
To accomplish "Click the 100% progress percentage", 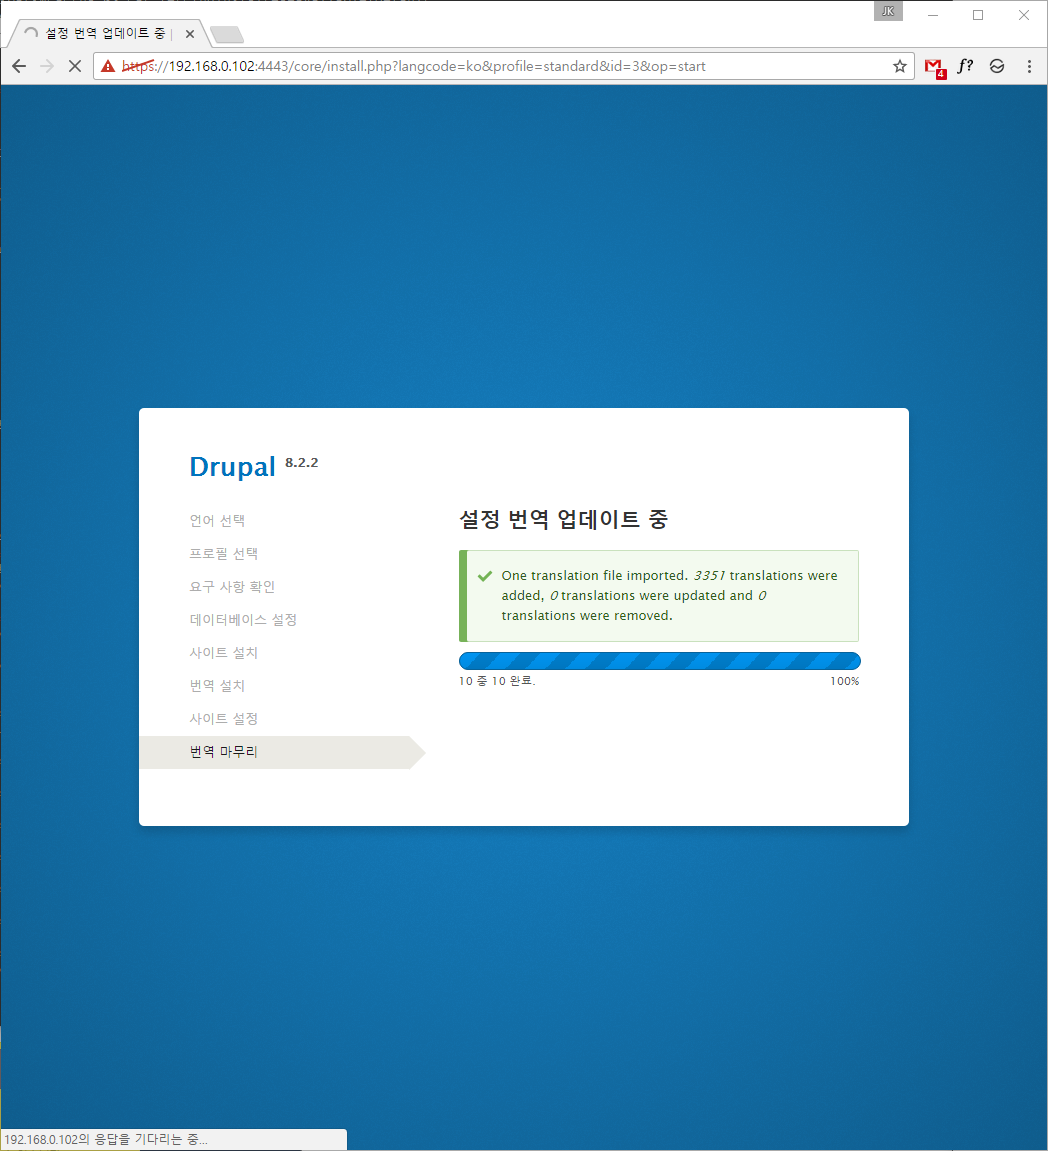I will pyautogui.click(x=845, y=681).
